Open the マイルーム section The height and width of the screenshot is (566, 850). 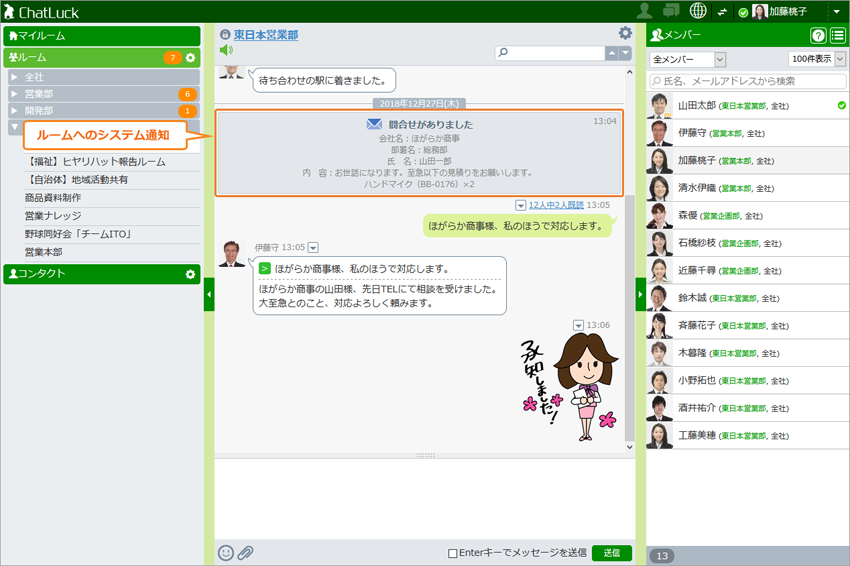(x=101, y=36)
